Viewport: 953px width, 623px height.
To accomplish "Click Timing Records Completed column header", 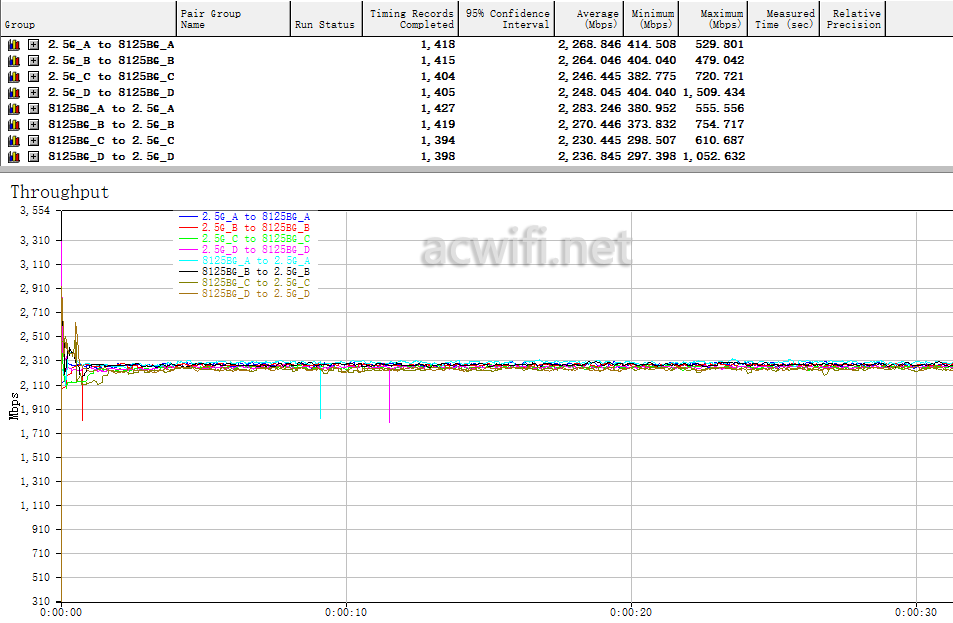I will point(410,19).
